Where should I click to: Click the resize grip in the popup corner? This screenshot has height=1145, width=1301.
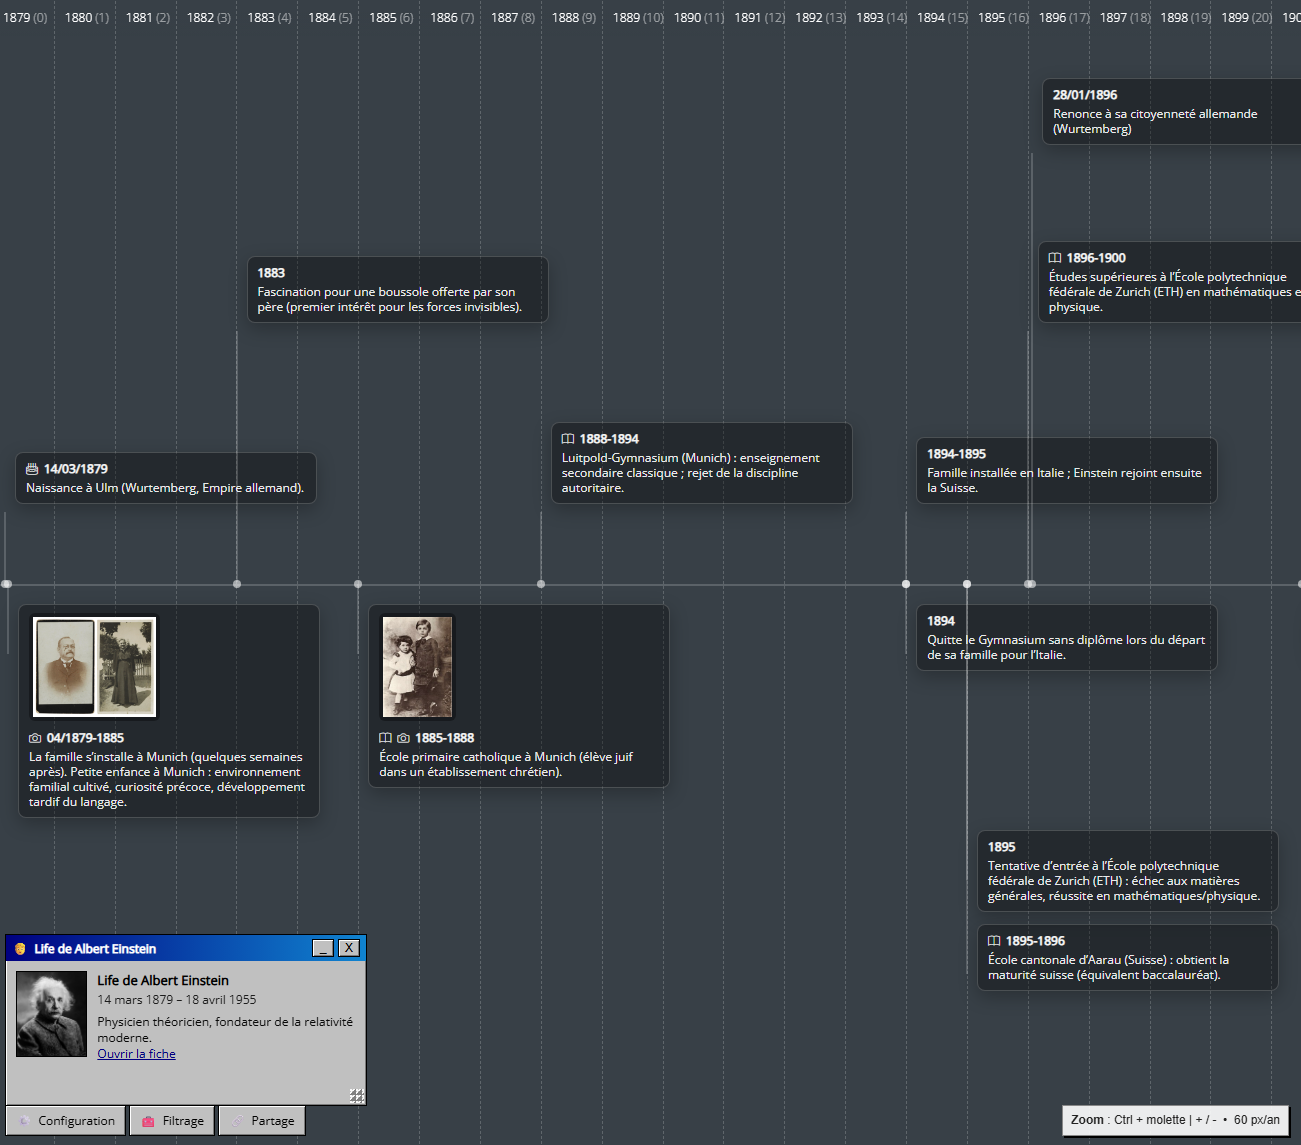click(356, 1096)
